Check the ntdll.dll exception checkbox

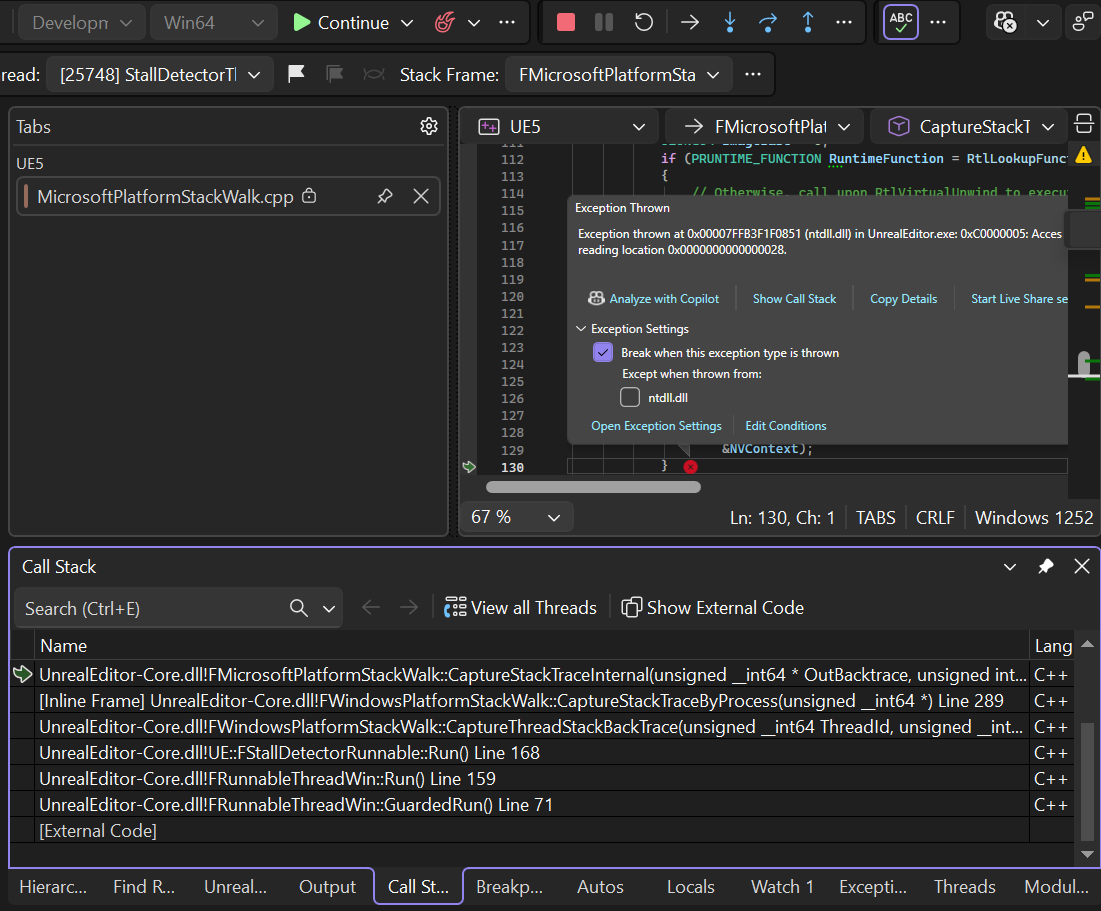[x=630, y=397]
